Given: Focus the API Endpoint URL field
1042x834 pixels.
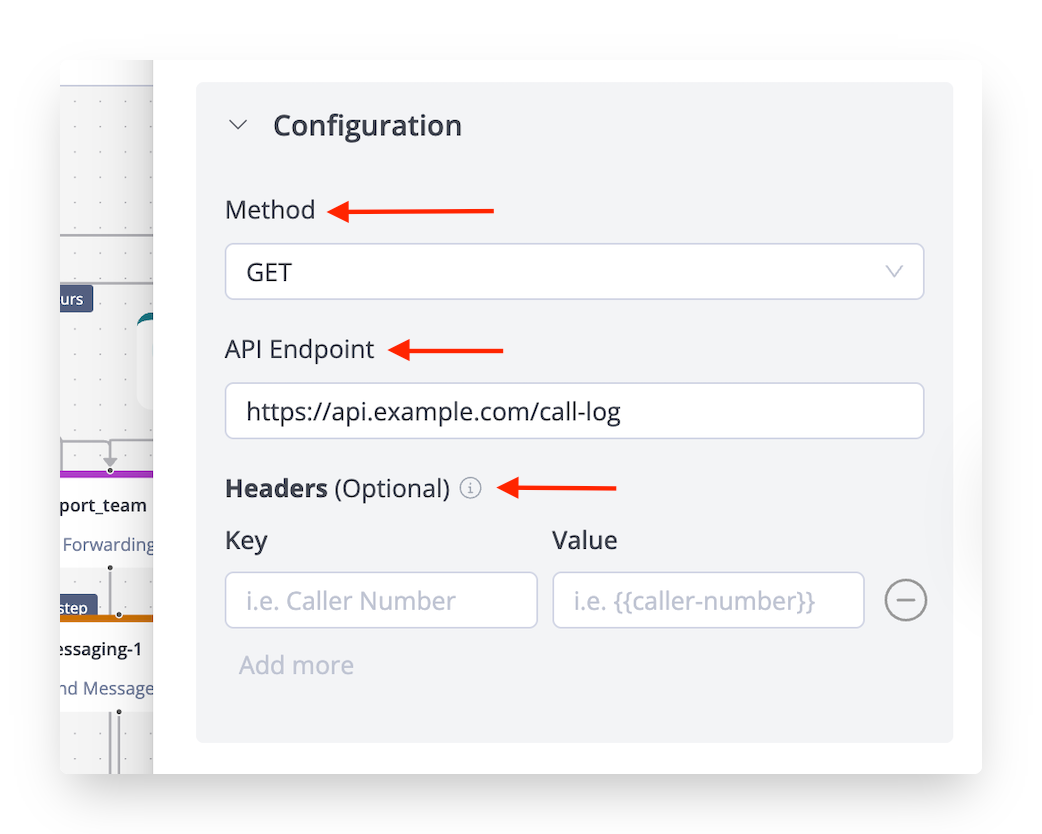Looking at the screenshot, I should (x=573, y=411).
